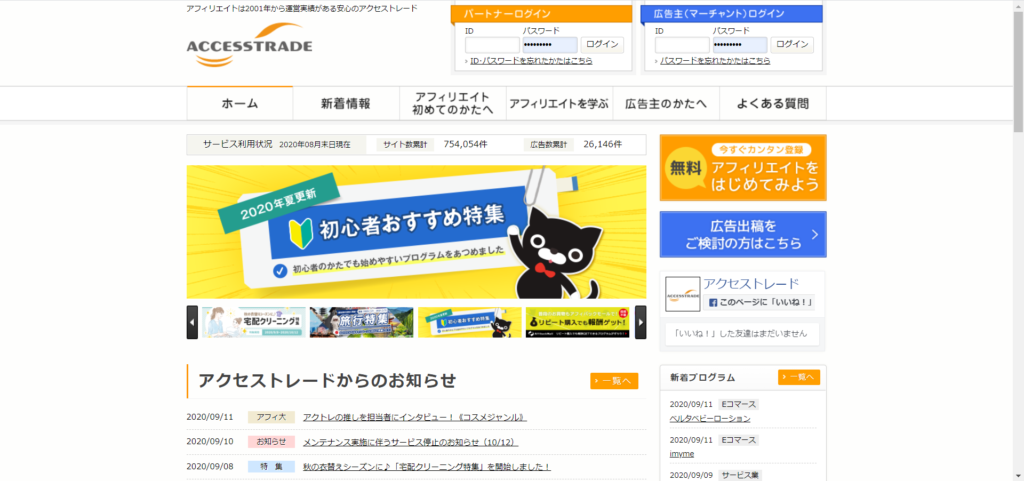Click 一覧へ button in 新着プログラム panel
This screenshot has height=481, width=1024.
coord(799,377)
